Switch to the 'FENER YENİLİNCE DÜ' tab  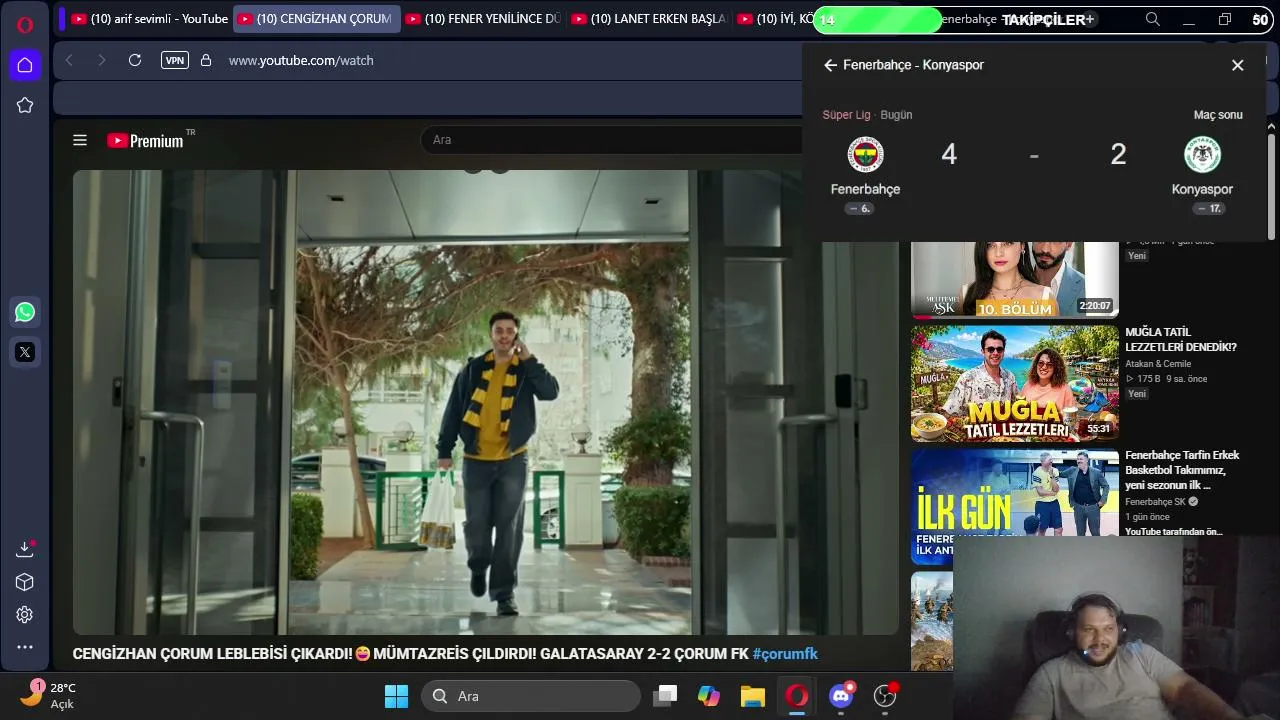[483, 19]
